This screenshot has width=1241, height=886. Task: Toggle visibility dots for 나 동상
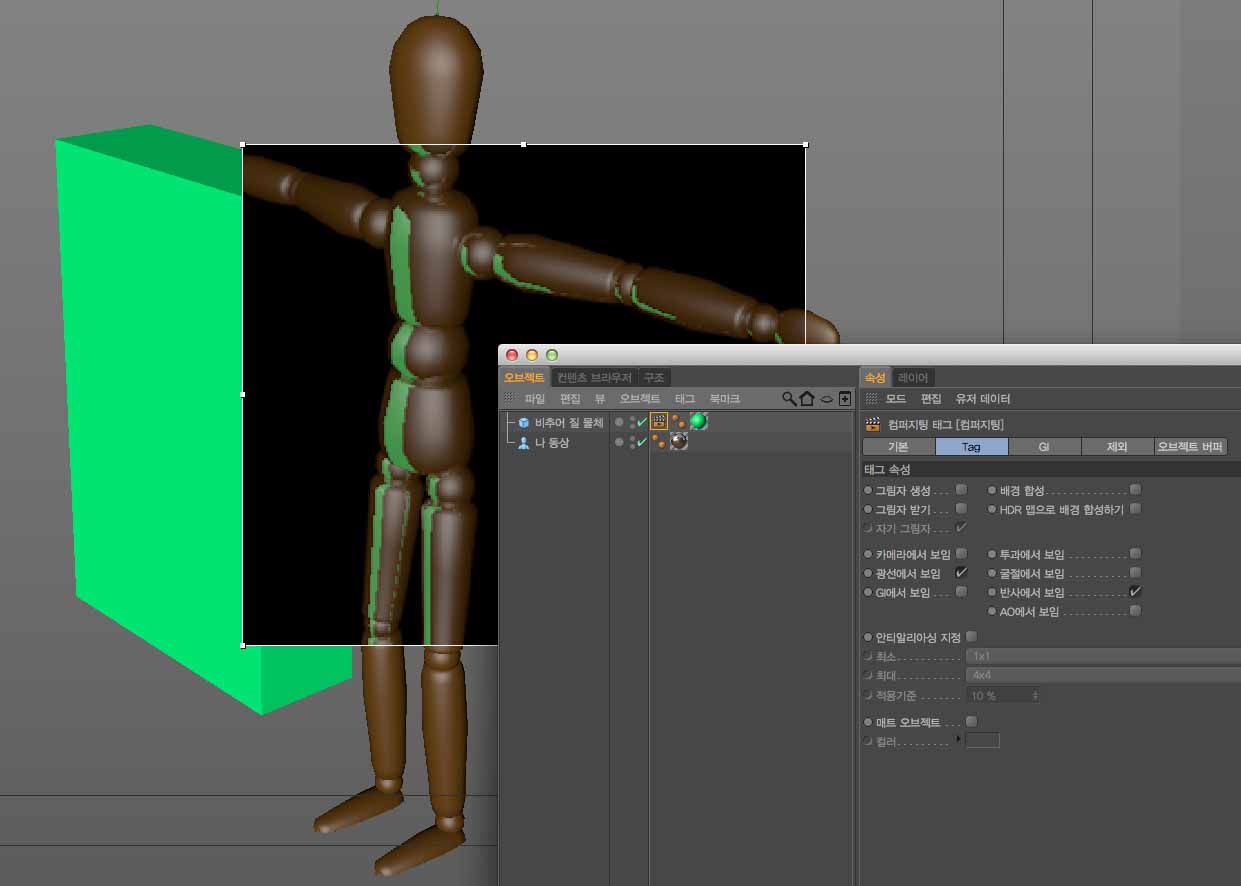coord(632,442)
